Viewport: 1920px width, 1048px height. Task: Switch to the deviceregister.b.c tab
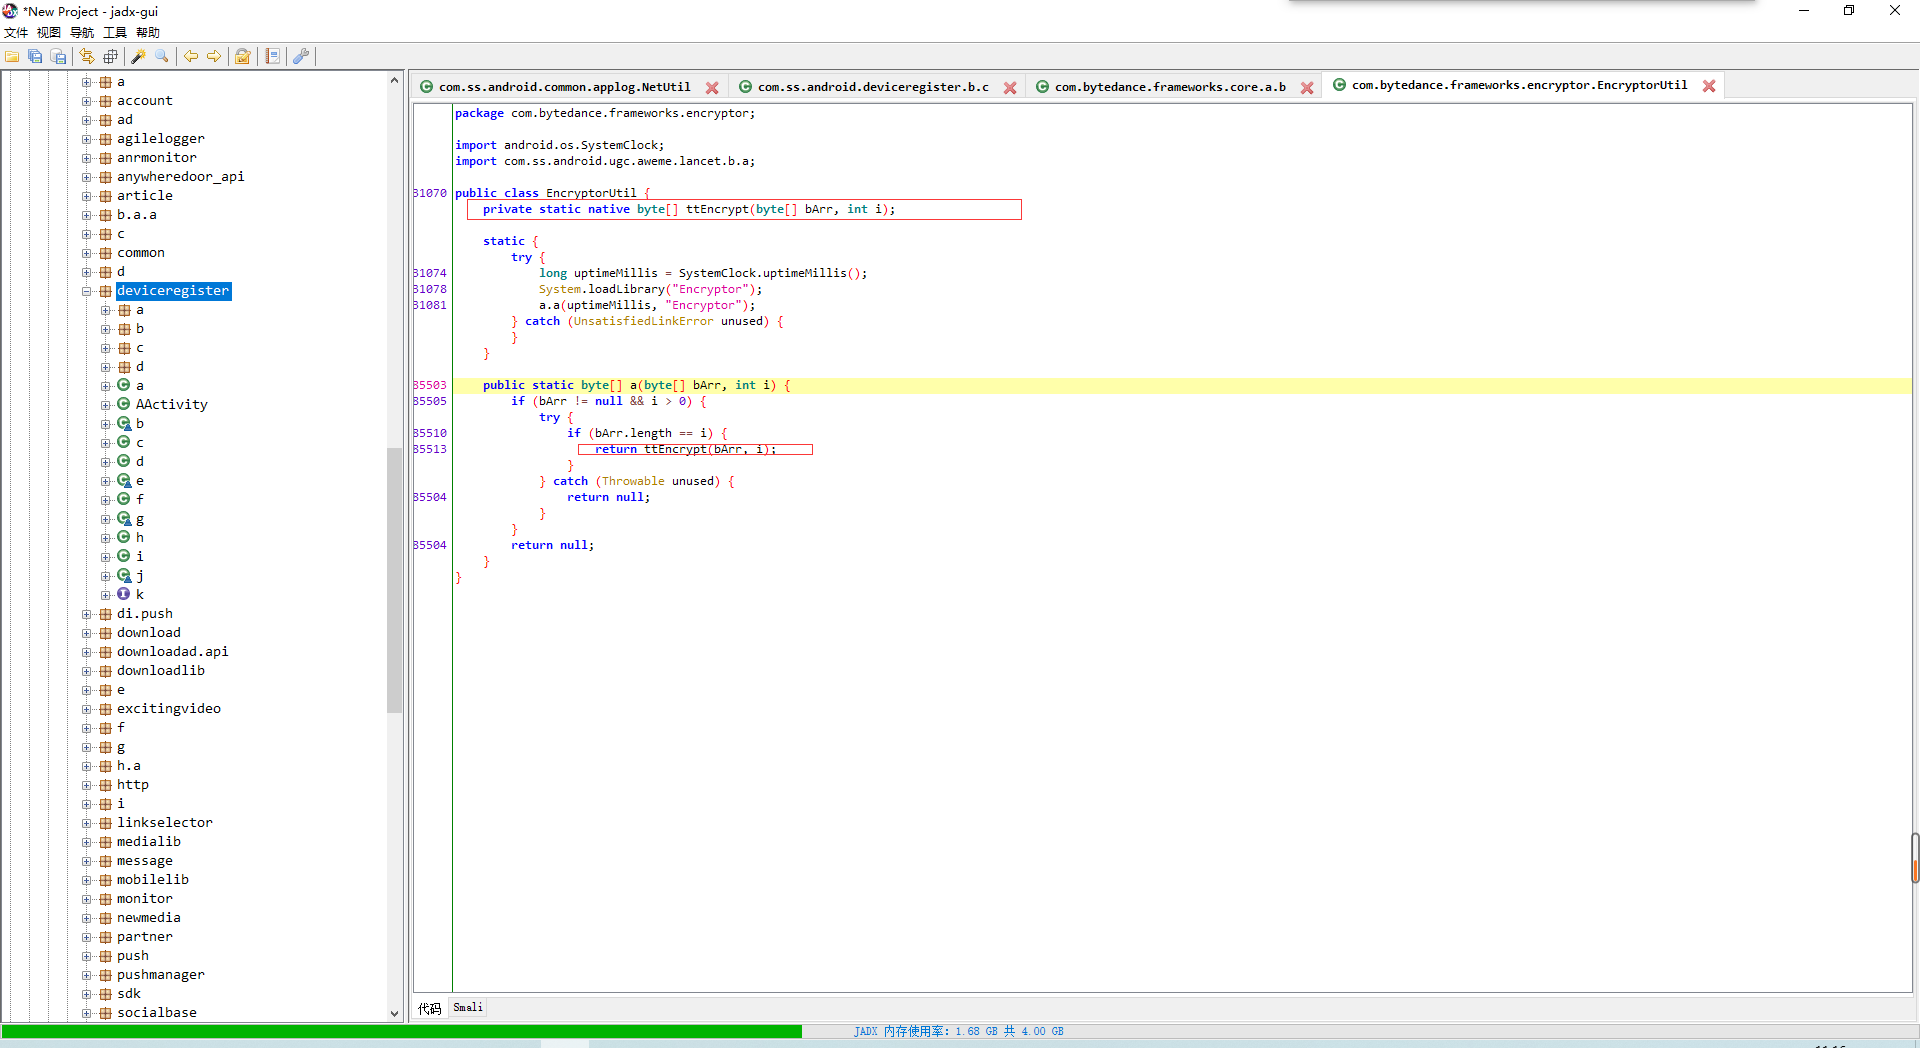tap(873, 87)
